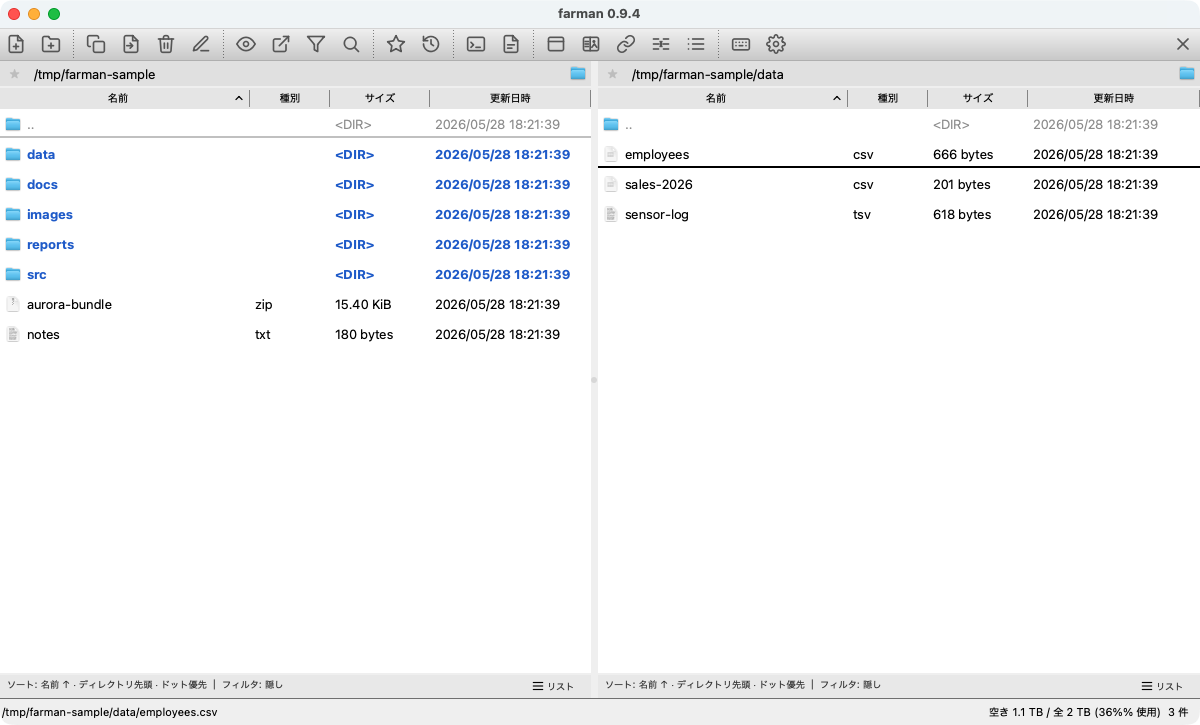Click the '618 bytes' size cell
Image resolution: width=1200 pixels, height=725 pixels.
[962, 214]
